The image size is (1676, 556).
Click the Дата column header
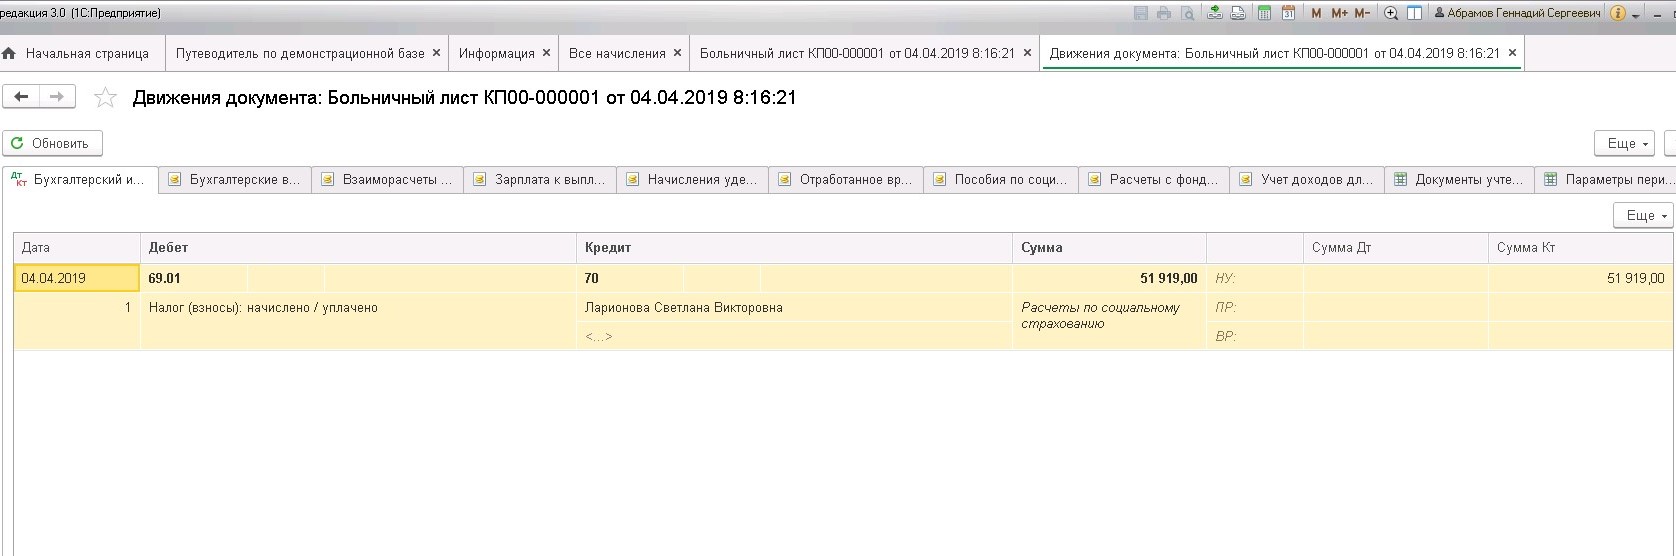[x=77, y=248]
